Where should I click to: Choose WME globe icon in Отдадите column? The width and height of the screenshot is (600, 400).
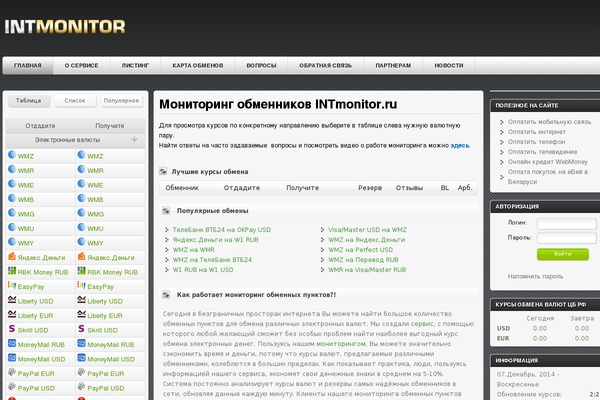[12, 184]
